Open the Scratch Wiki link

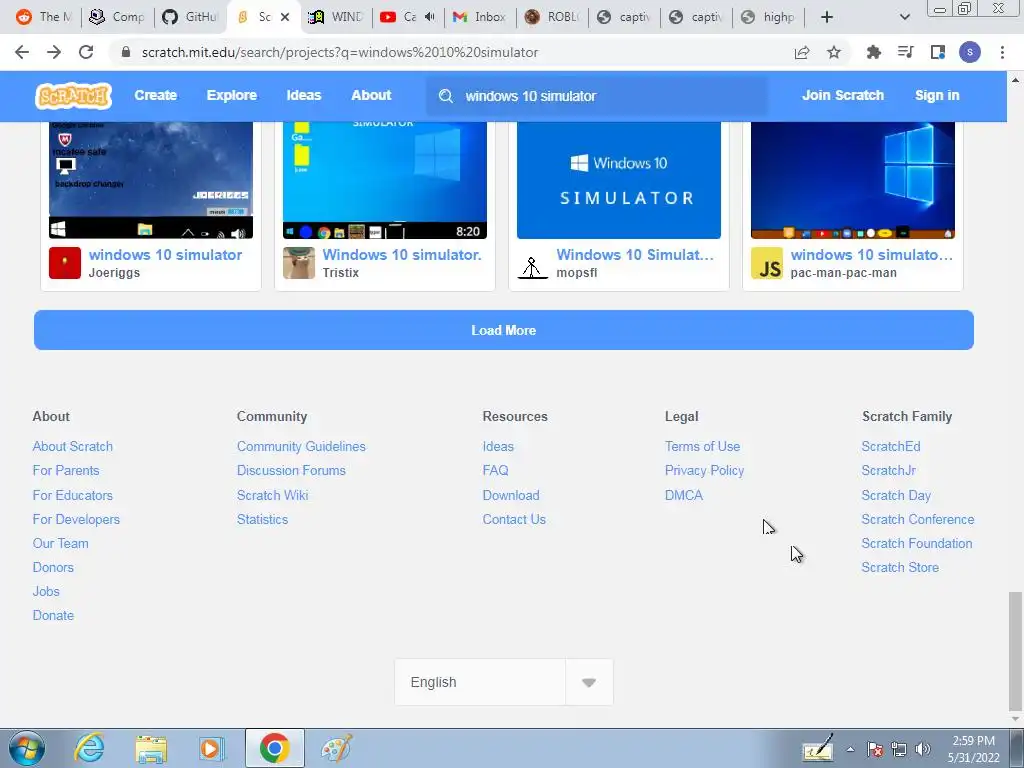coord(272,495)
